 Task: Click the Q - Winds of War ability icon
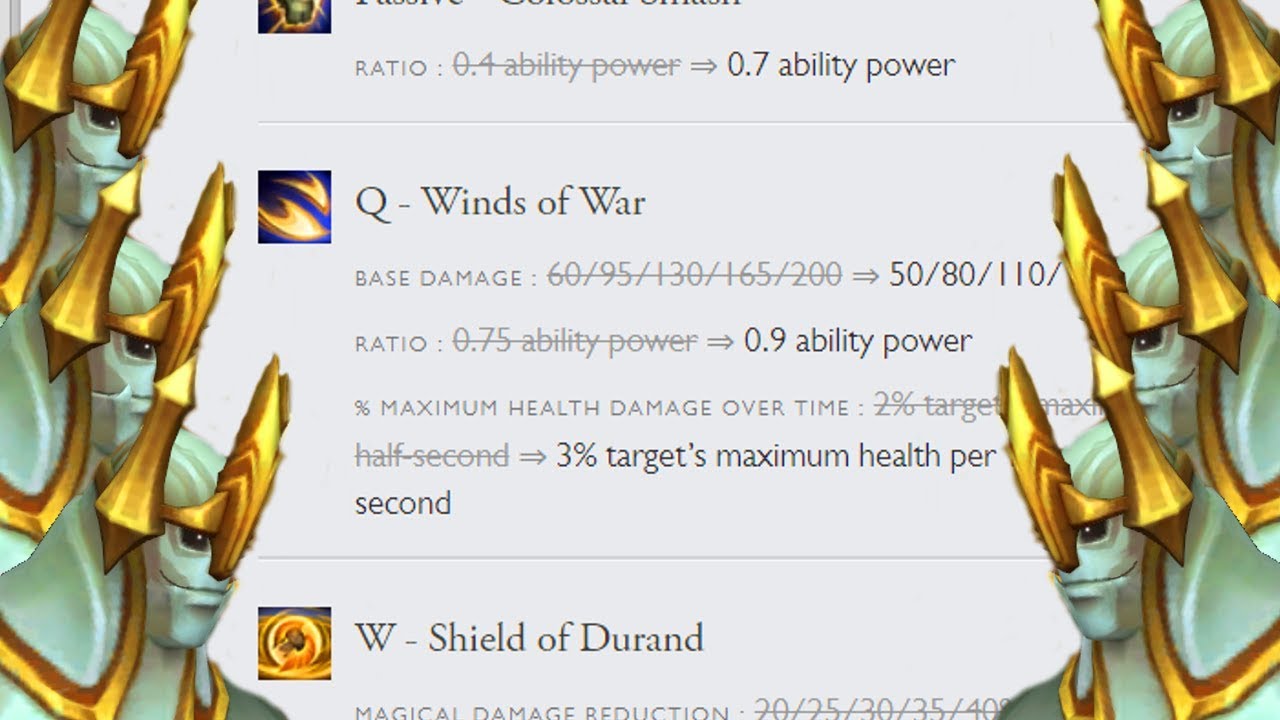[x=294, y=207]
